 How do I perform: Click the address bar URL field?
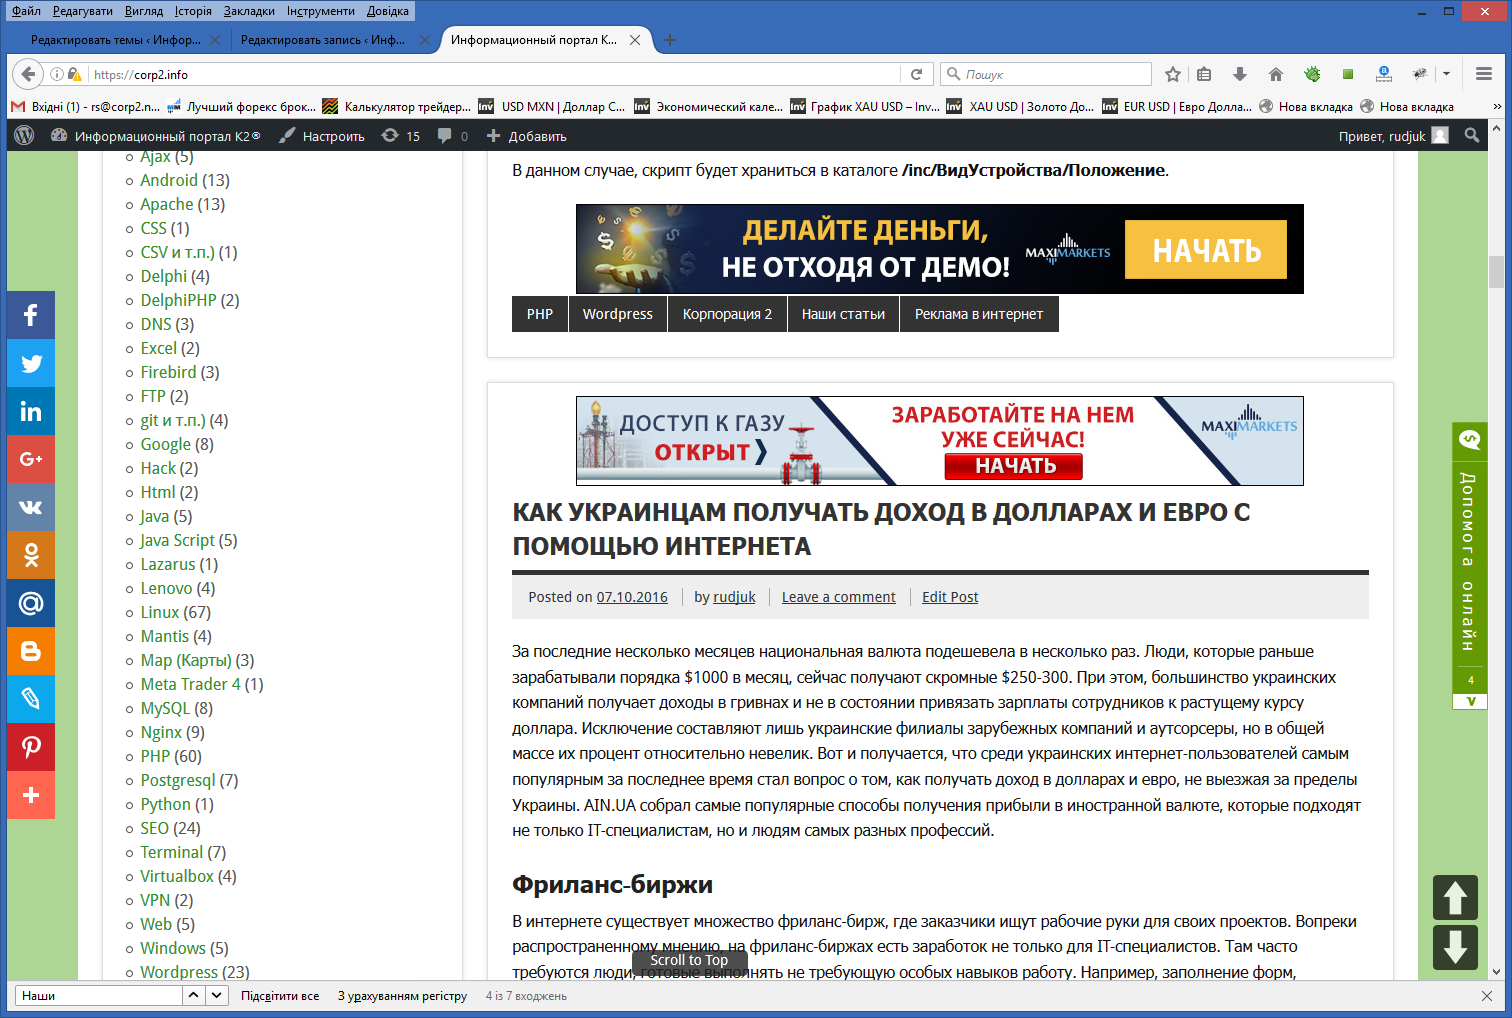click(495, 74)
